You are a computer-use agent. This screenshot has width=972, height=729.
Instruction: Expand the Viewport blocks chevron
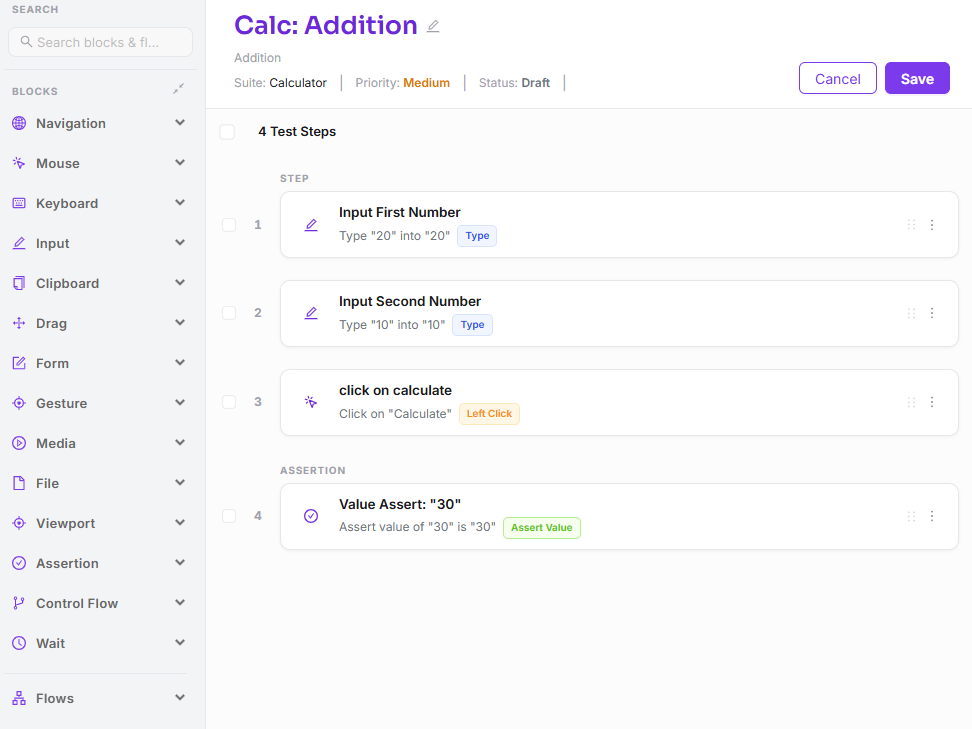pyautogui.click(x=180, y=523)
